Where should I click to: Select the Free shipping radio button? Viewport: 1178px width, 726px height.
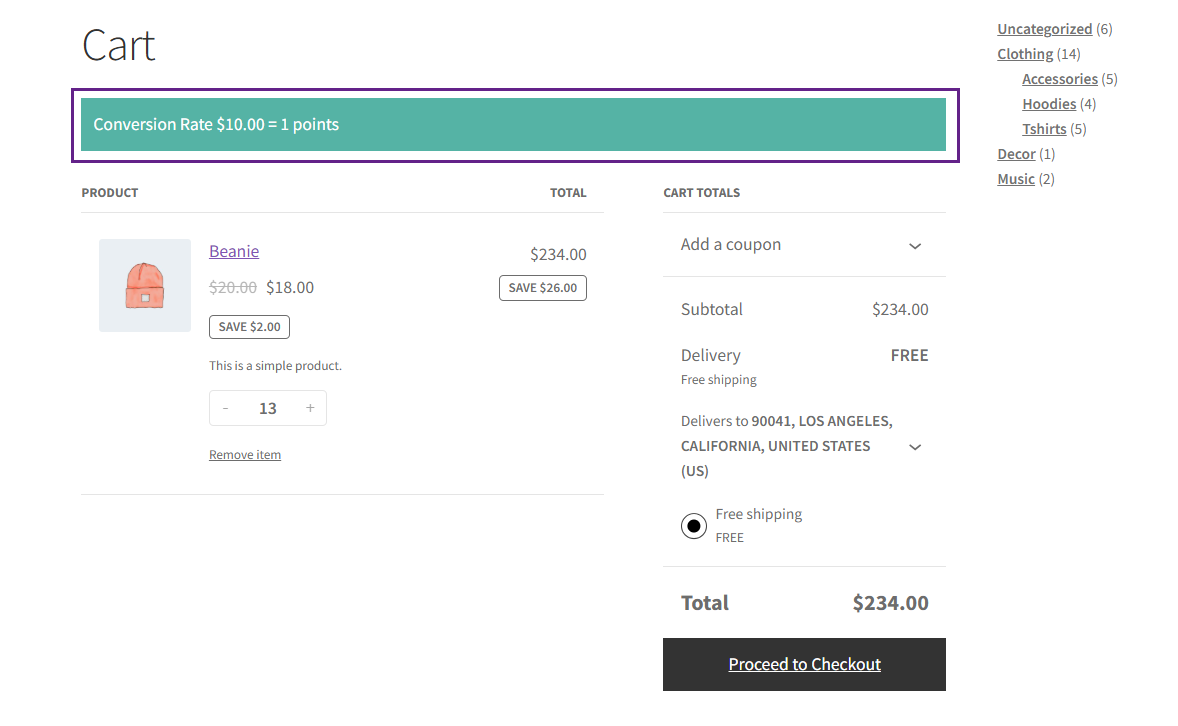694,526
